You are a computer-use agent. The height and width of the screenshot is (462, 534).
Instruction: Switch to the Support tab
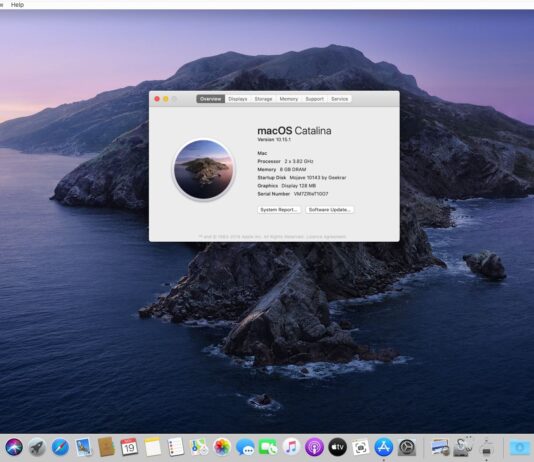[x=314, y=99]
